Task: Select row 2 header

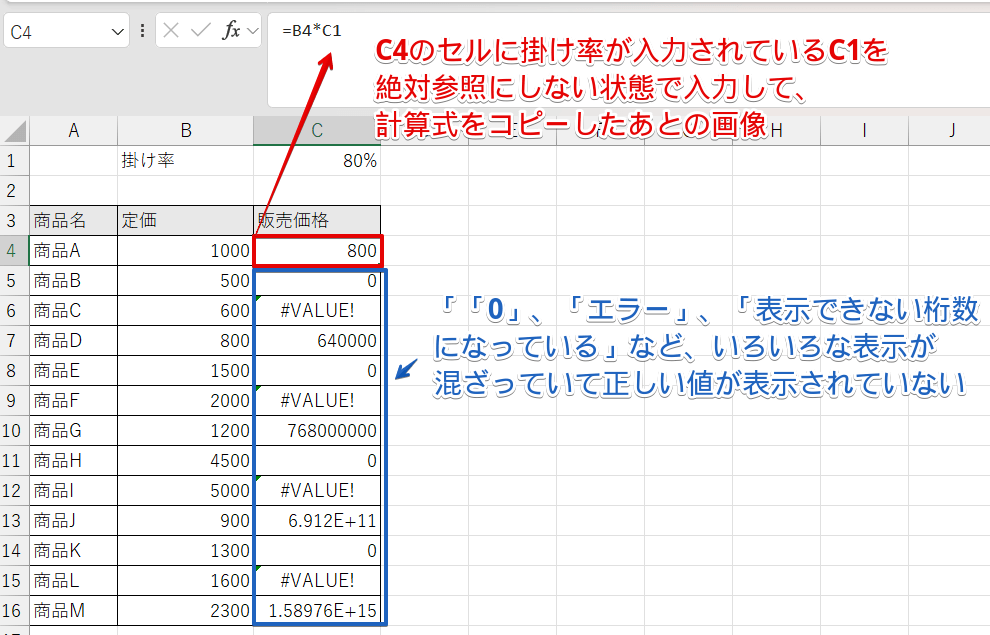Action: pyautogui.click(x=14, y=191)
